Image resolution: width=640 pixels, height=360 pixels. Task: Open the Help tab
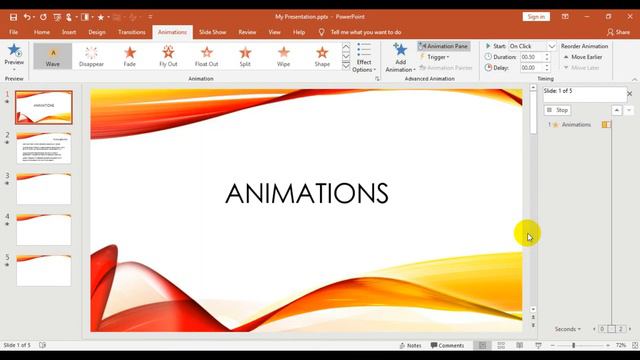[299, 32]
